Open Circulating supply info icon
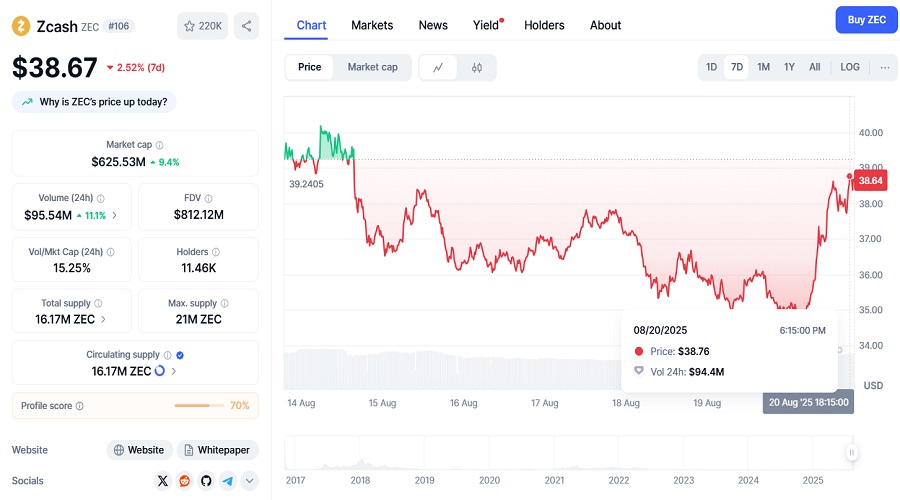900x500 pixels. click(168, 355)
